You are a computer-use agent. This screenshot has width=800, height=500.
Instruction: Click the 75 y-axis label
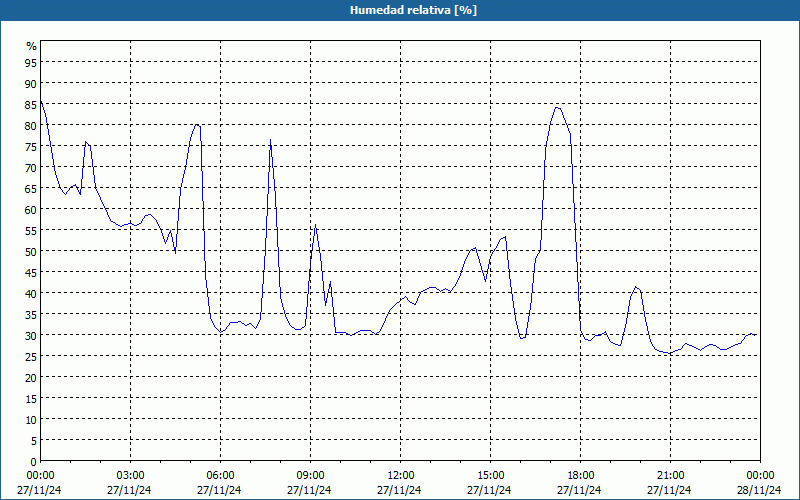32,146
